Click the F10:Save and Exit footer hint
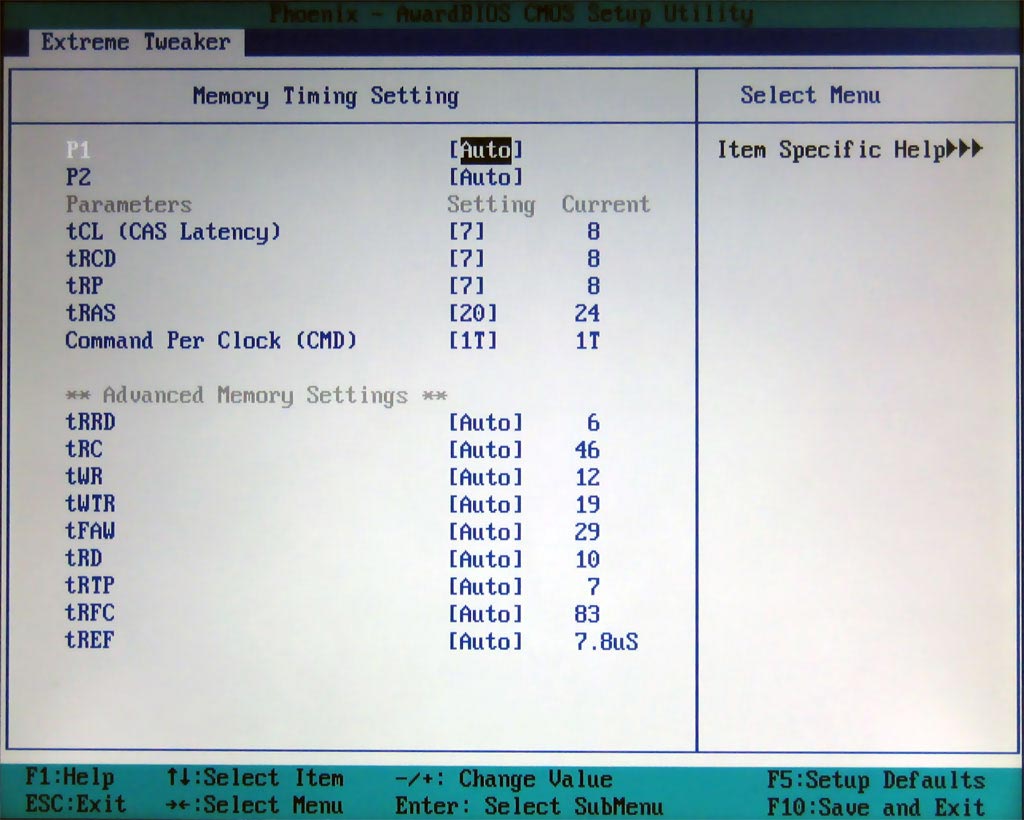Screen dimensions: 1024x820 pos(876,807)
